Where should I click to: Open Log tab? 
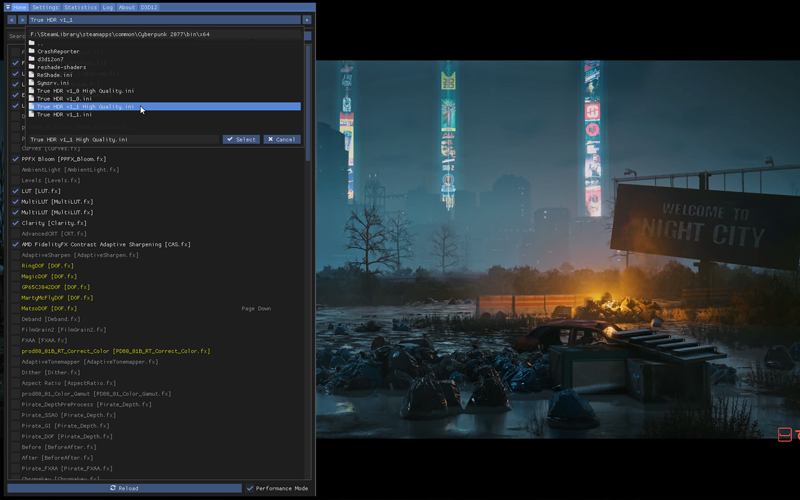pyautogui.click(x=108, y=7)
